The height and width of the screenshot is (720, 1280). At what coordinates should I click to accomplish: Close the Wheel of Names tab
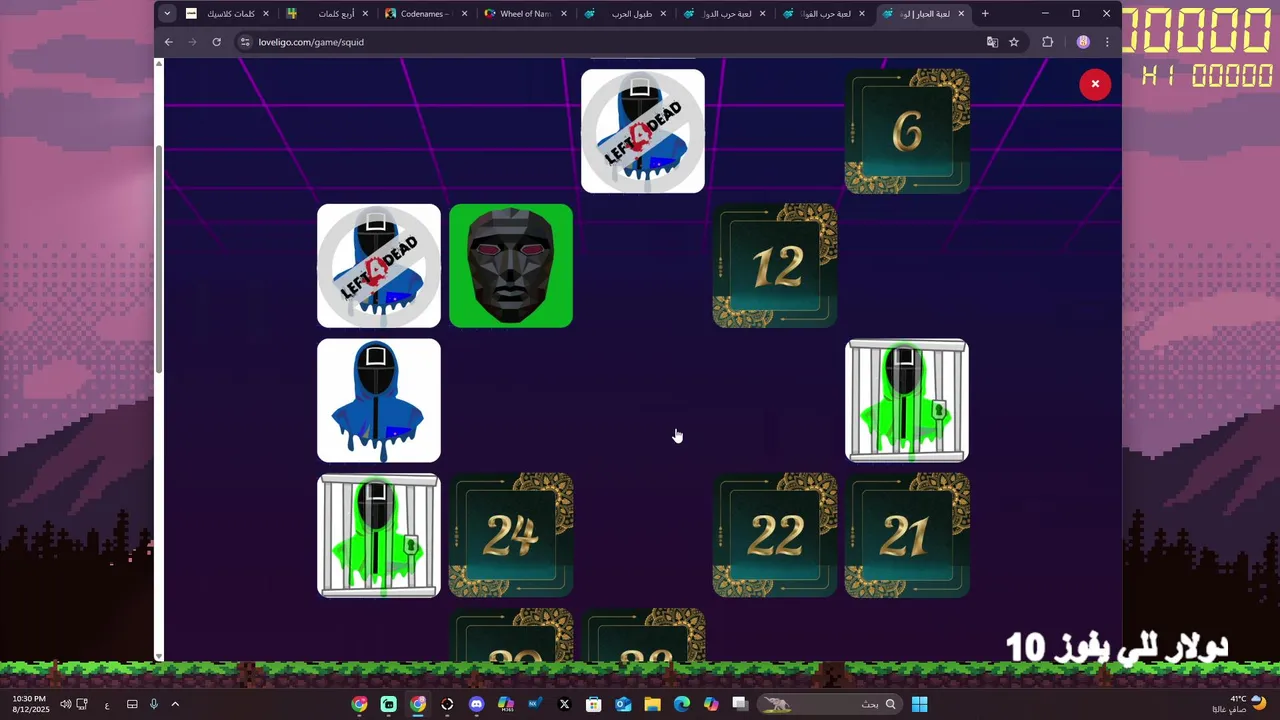[564, 14]
